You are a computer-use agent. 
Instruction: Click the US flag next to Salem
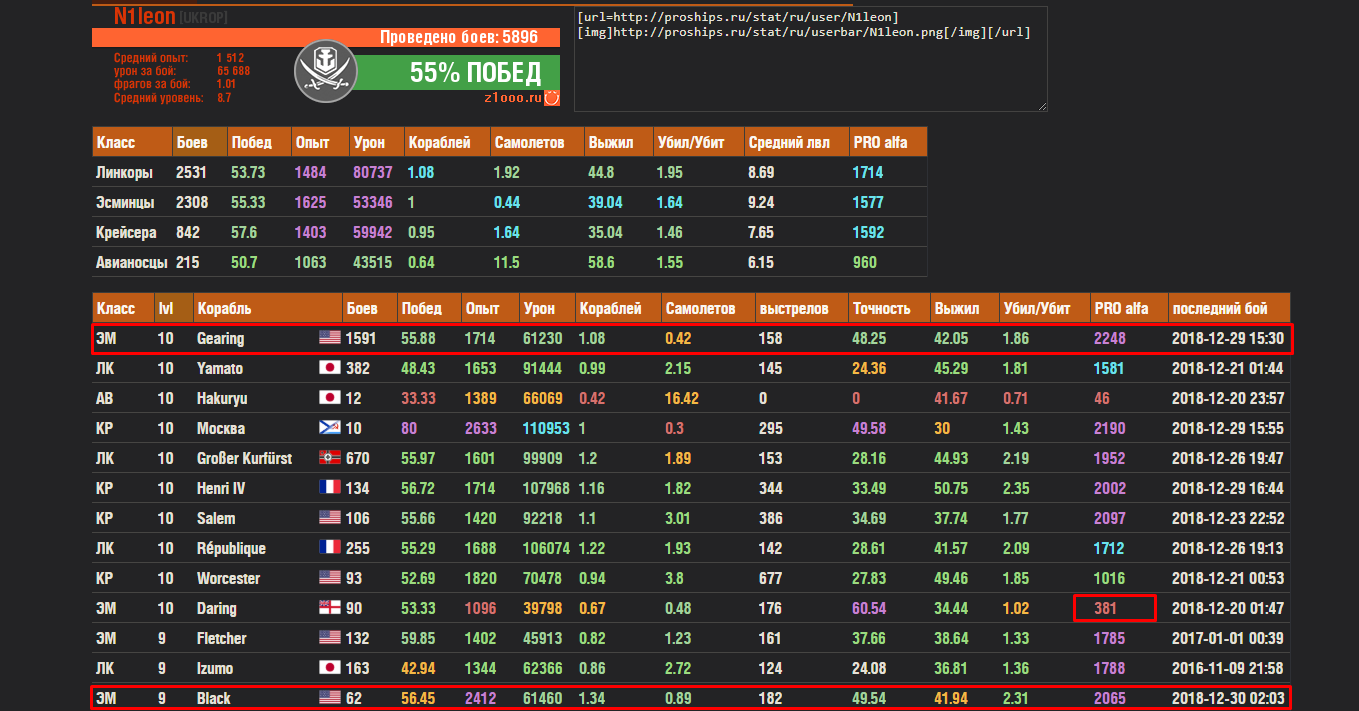coord(330,518)
